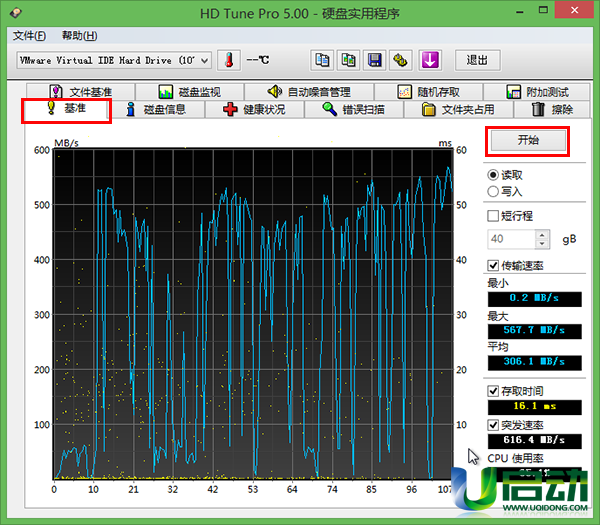Click the burst rate 616.4 MB/s value
The height and width of the screenshot is (525, 600).
535,441
